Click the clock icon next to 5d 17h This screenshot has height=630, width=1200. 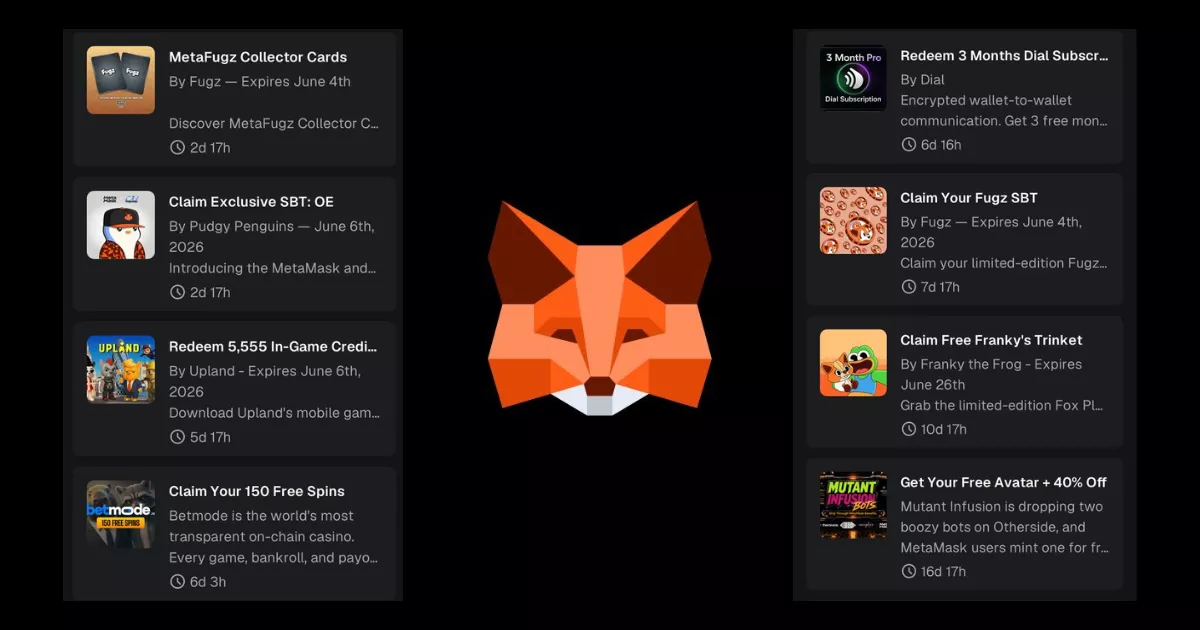[177, 437]
